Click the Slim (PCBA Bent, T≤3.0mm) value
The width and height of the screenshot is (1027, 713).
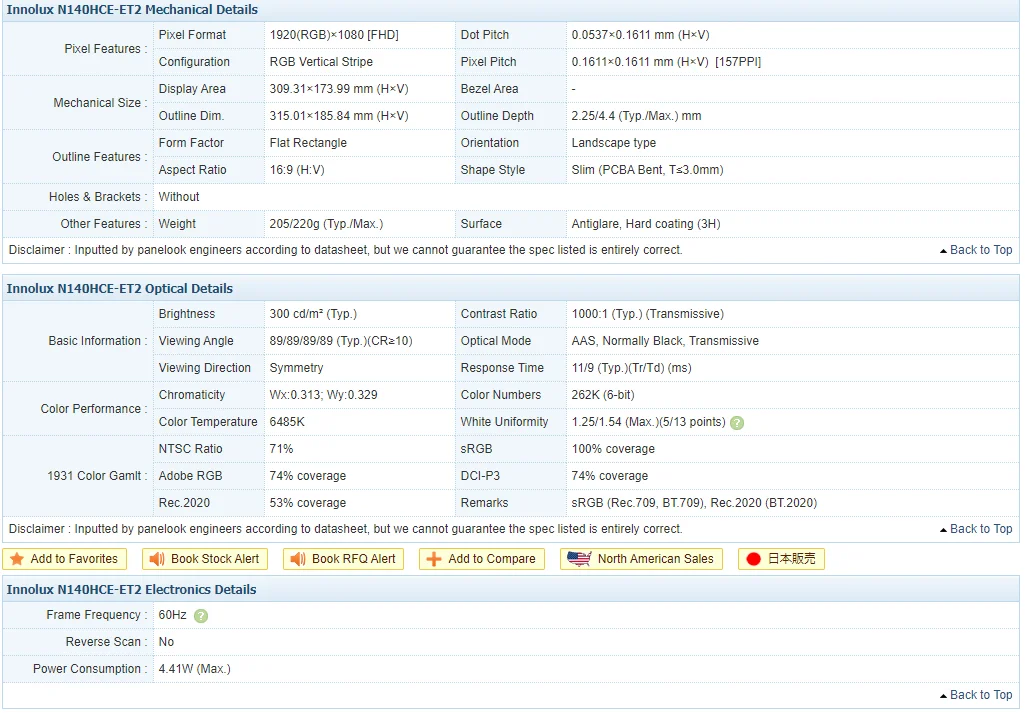click(647, 170)
